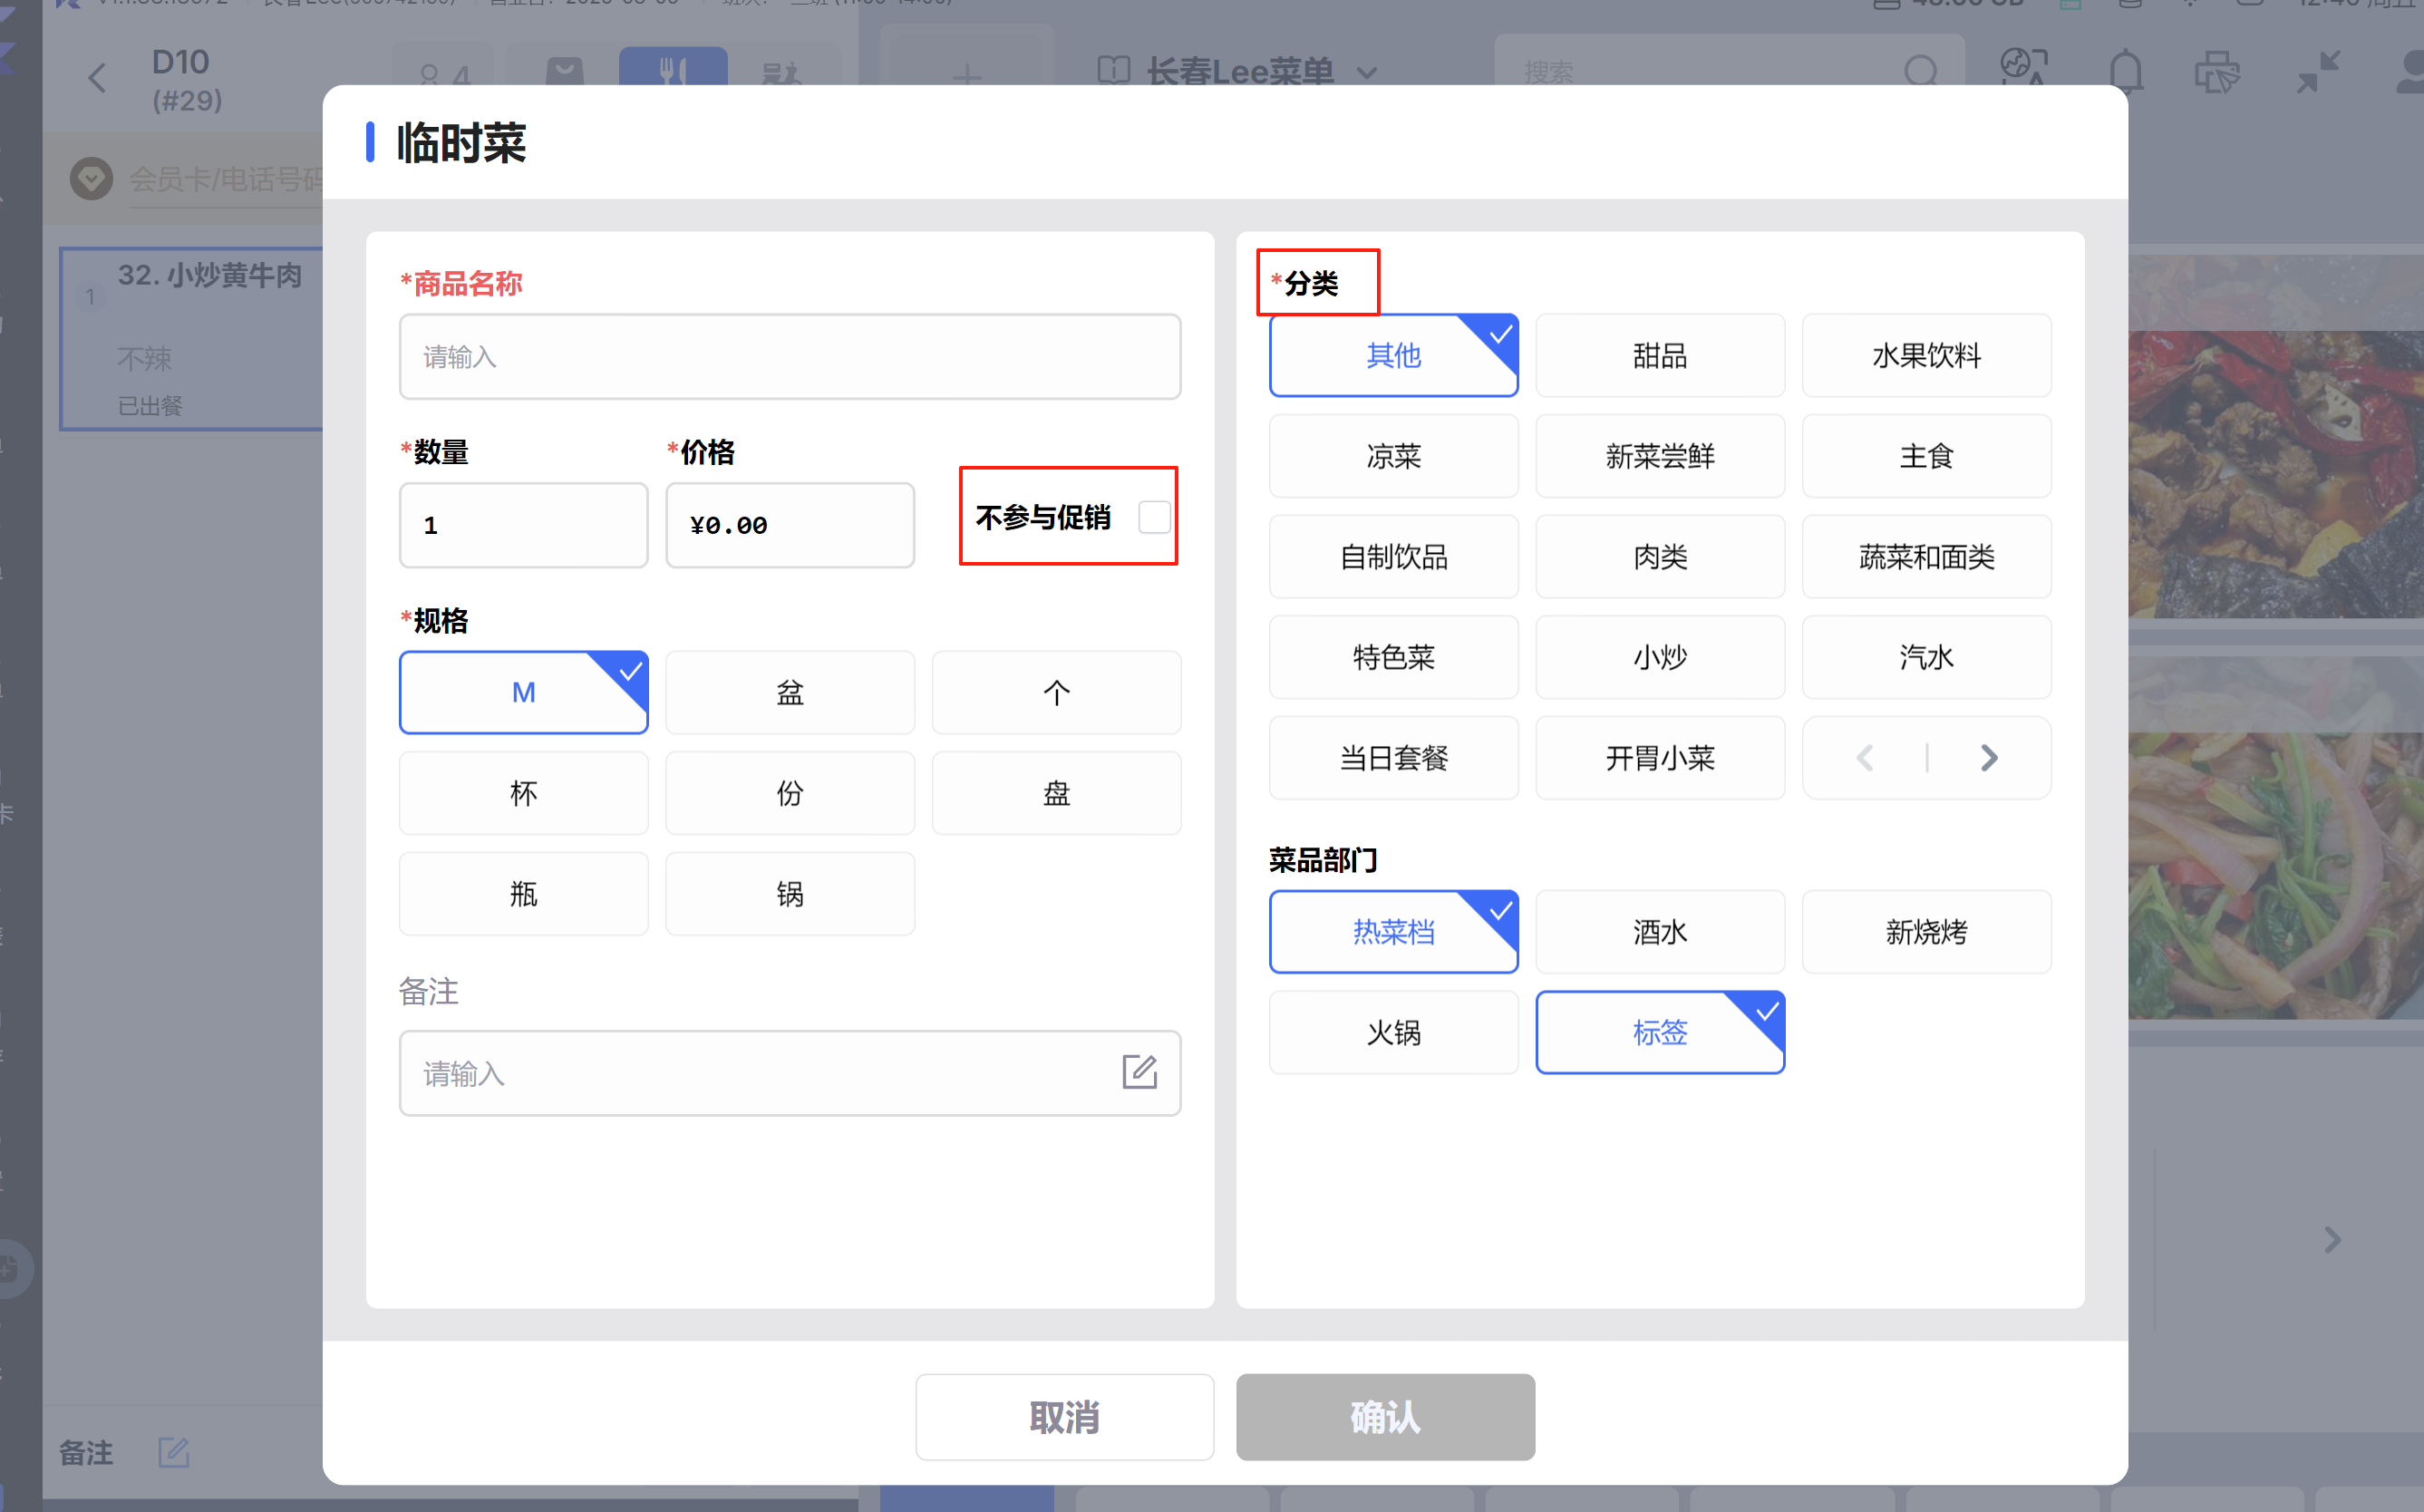Expand the member card dropdown circle
The image size is (2424, 1512).
point(91,179)
